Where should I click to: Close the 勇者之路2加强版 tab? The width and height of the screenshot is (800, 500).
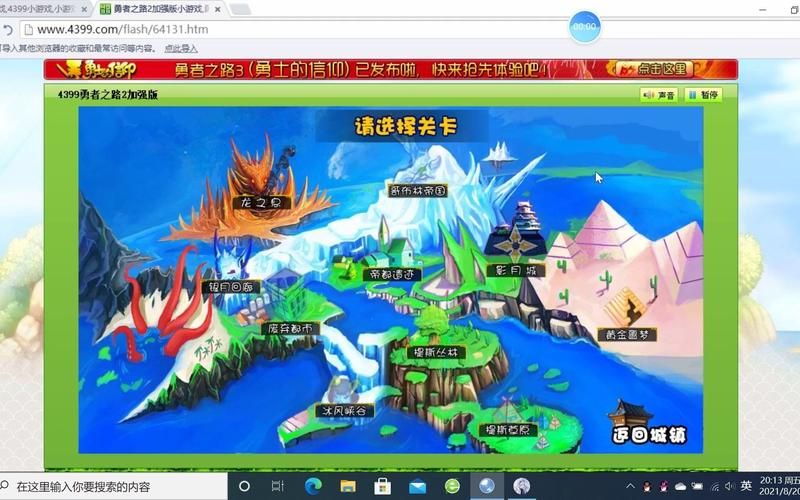coord(218,9)
